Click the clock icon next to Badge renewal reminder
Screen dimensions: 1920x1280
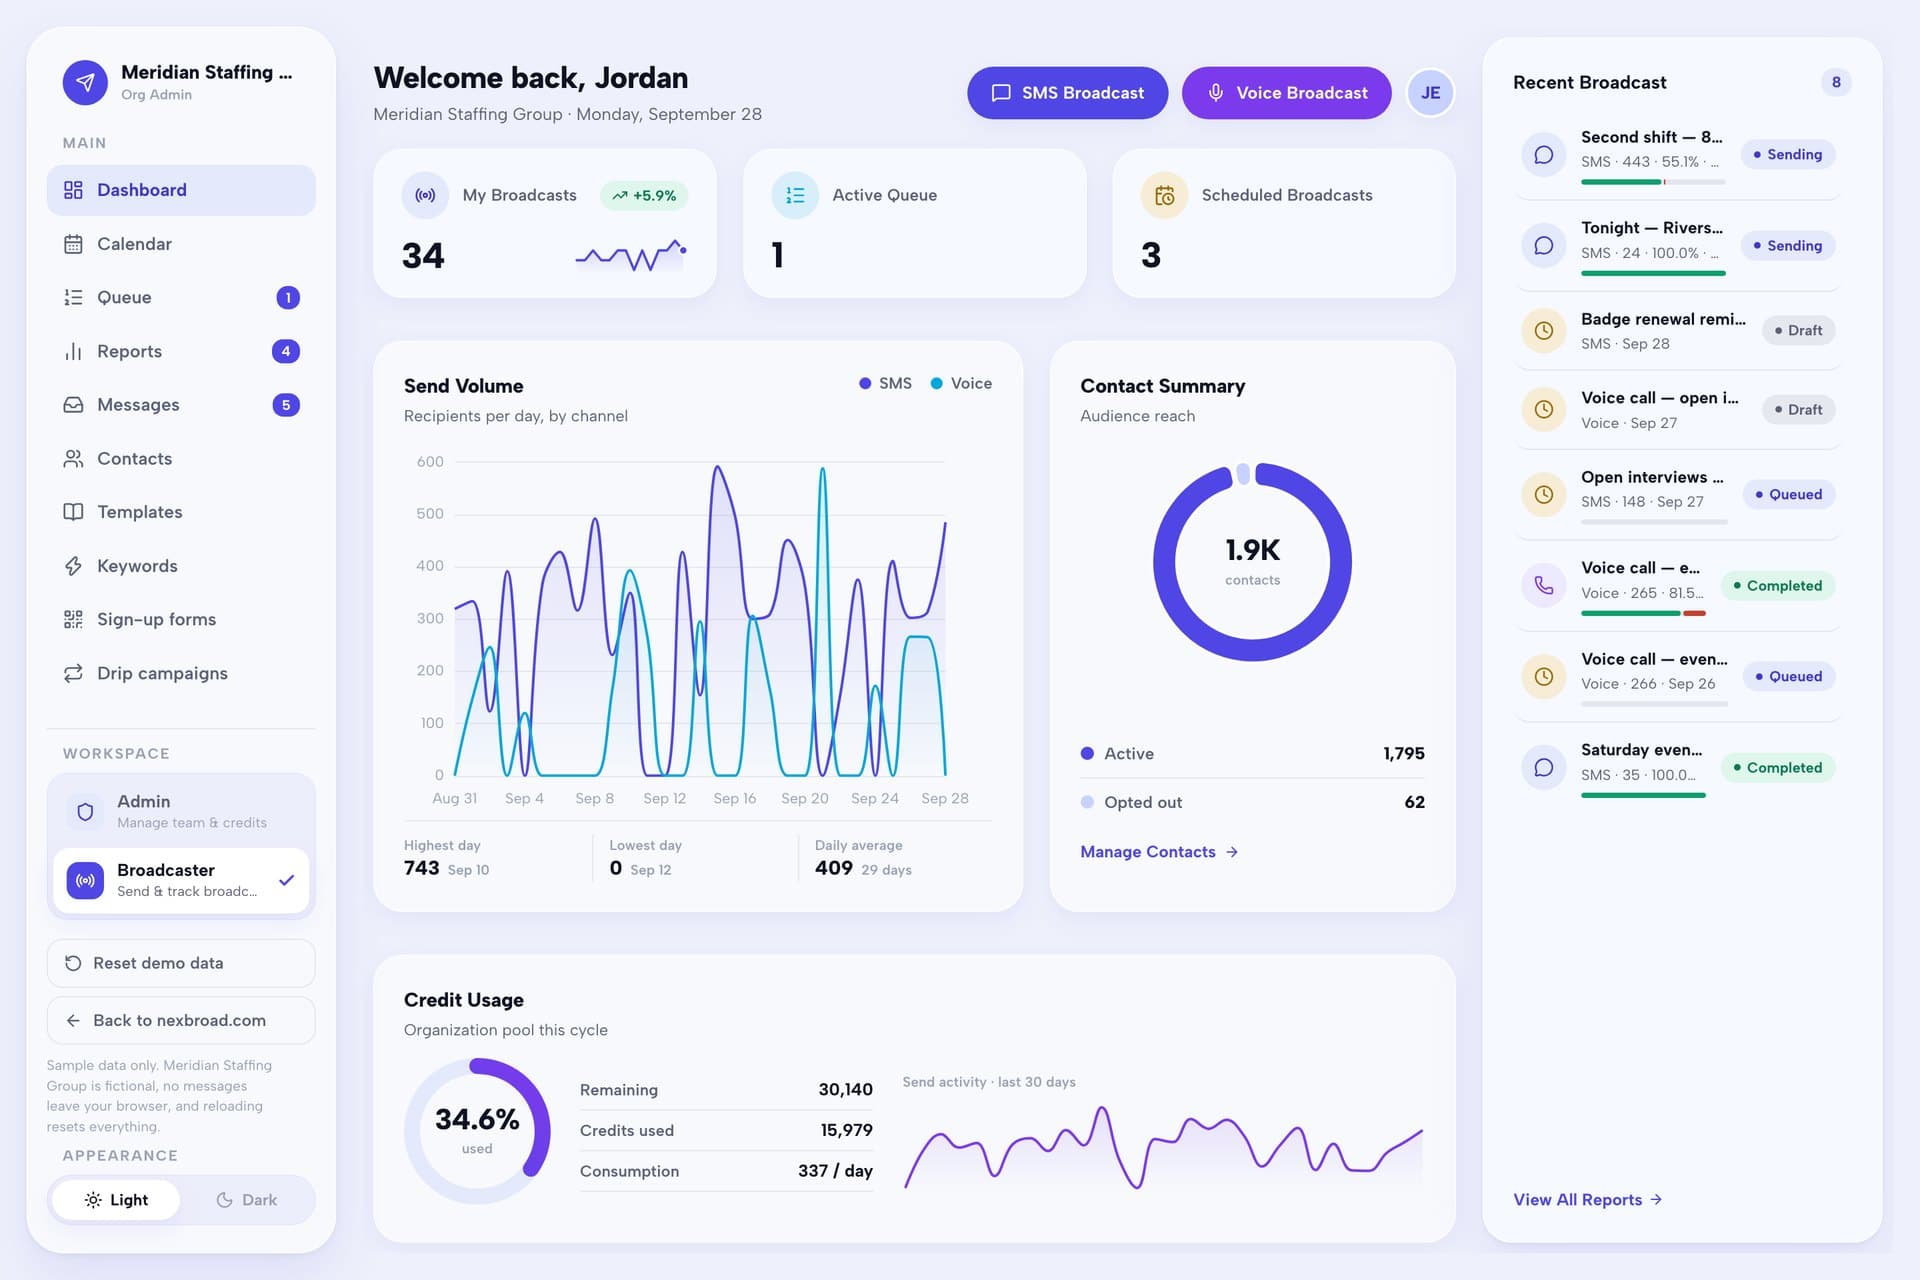[x=1543, y=330]
